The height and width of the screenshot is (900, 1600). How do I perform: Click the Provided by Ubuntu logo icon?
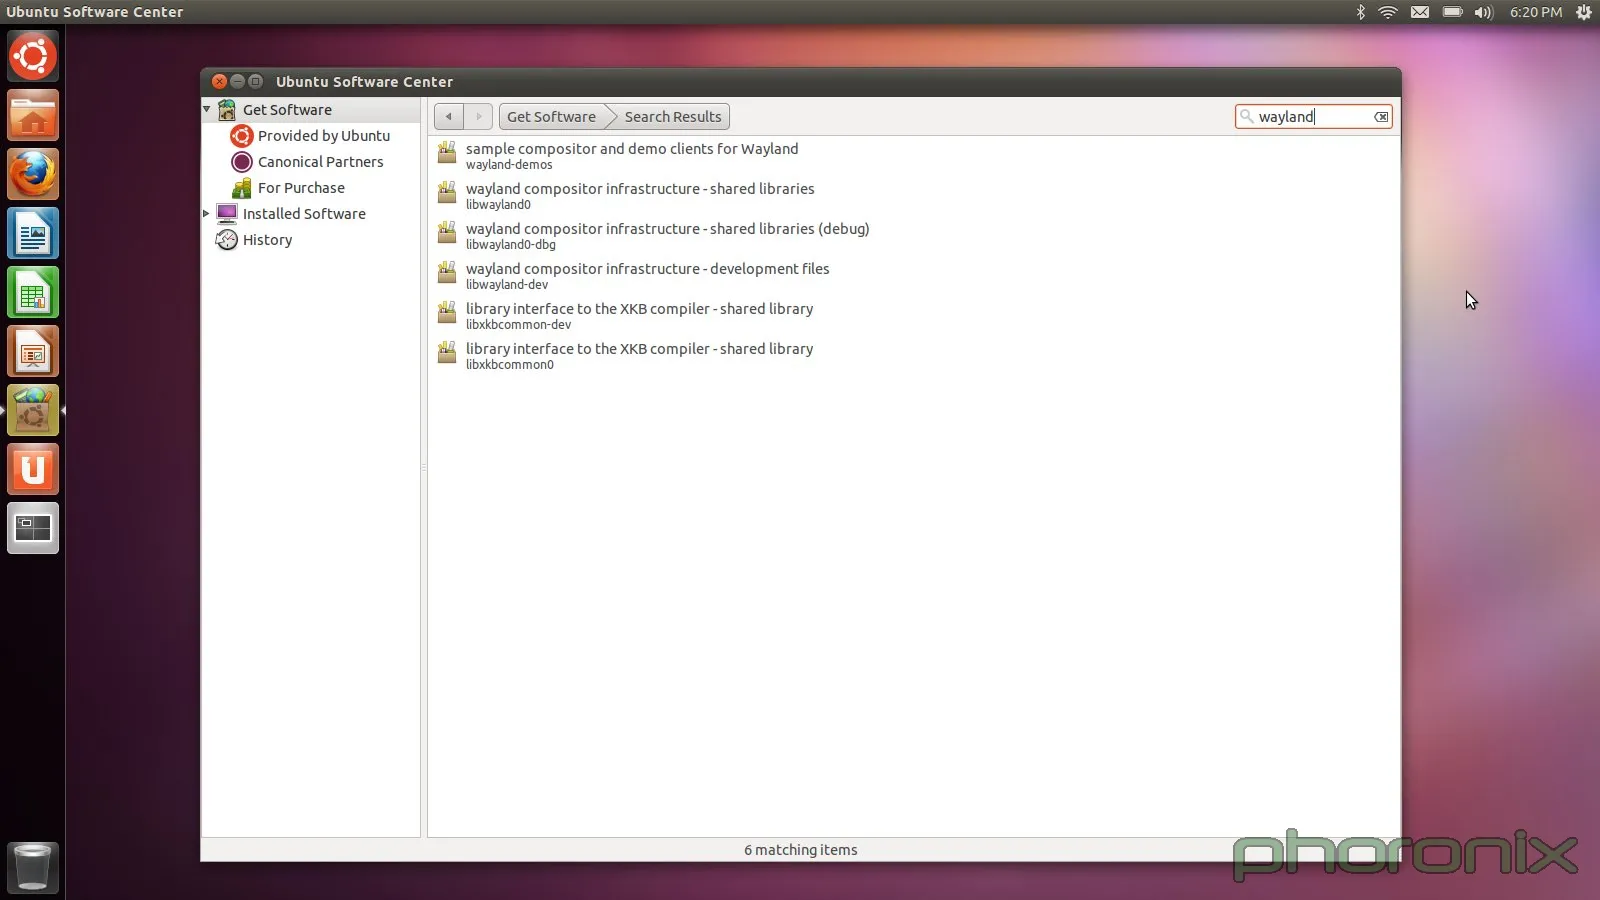(x=241, y=136)
